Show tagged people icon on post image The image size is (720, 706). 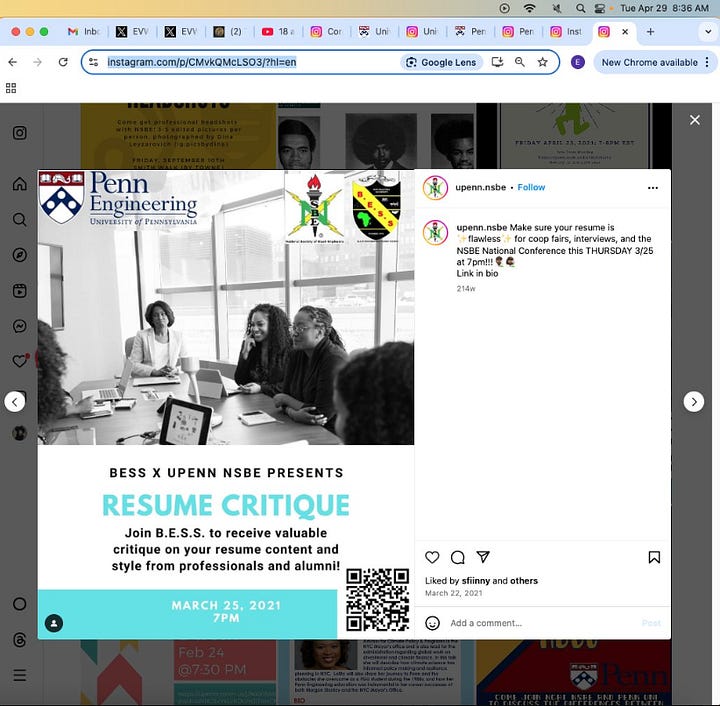54,623
